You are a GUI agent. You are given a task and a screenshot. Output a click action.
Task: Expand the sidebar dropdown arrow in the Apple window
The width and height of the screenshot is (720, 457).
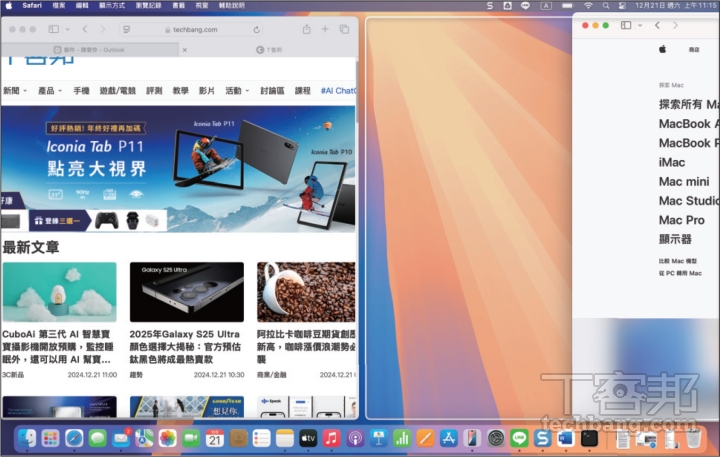pos(640,25)
